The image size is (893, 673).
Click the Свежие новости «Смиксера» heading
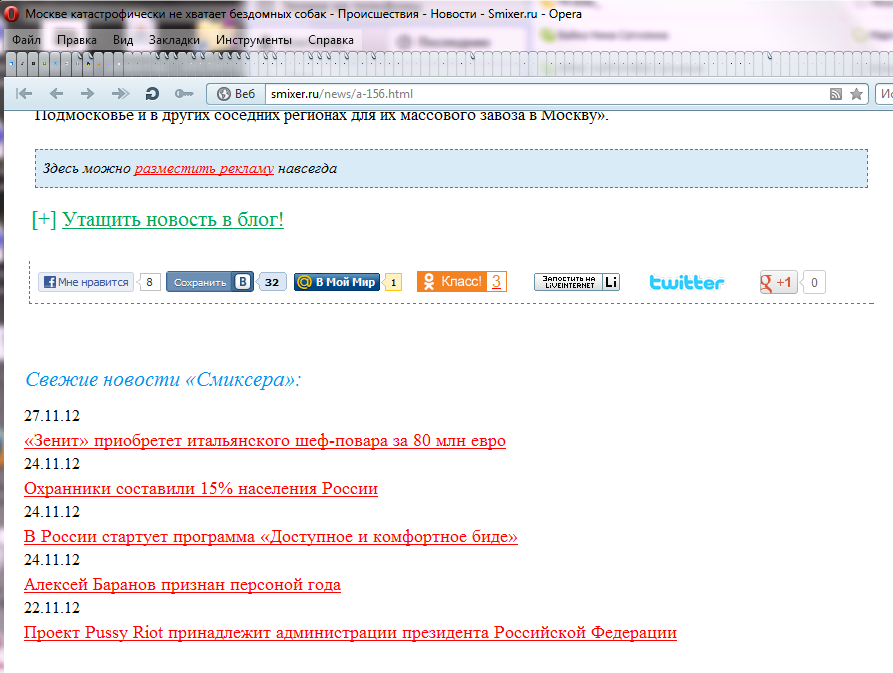163,379
